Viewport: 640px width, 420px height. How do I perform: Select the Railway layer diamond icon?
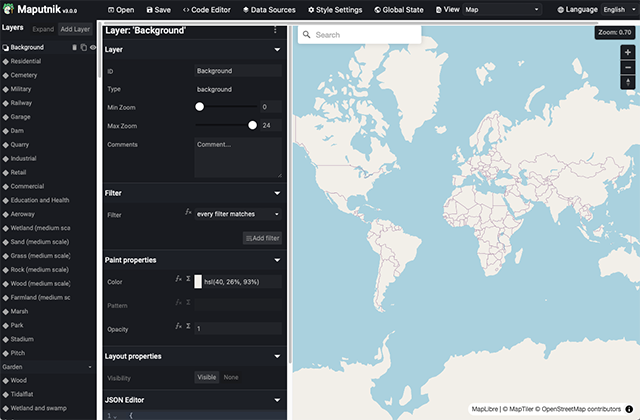pos(6,103)
